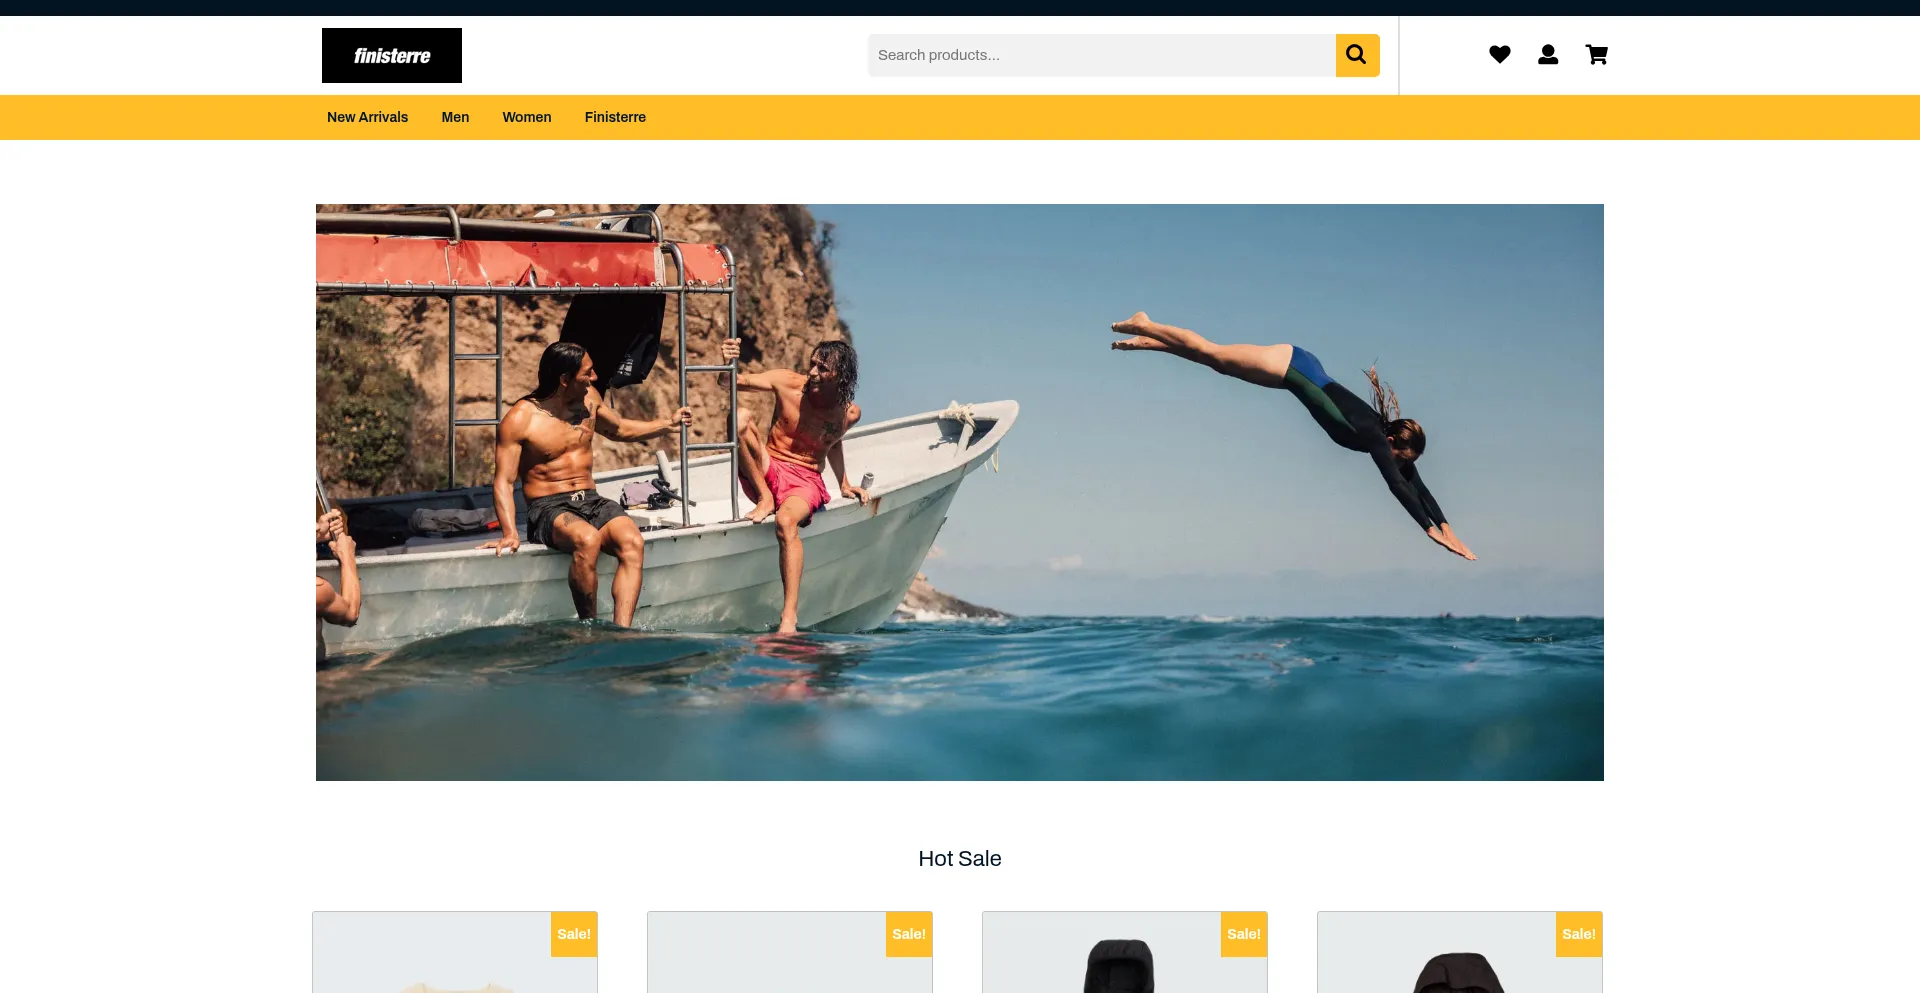Click the finisterre logo
The image size is (1920, 993).
pyautogui.click(x=392, y=56)
